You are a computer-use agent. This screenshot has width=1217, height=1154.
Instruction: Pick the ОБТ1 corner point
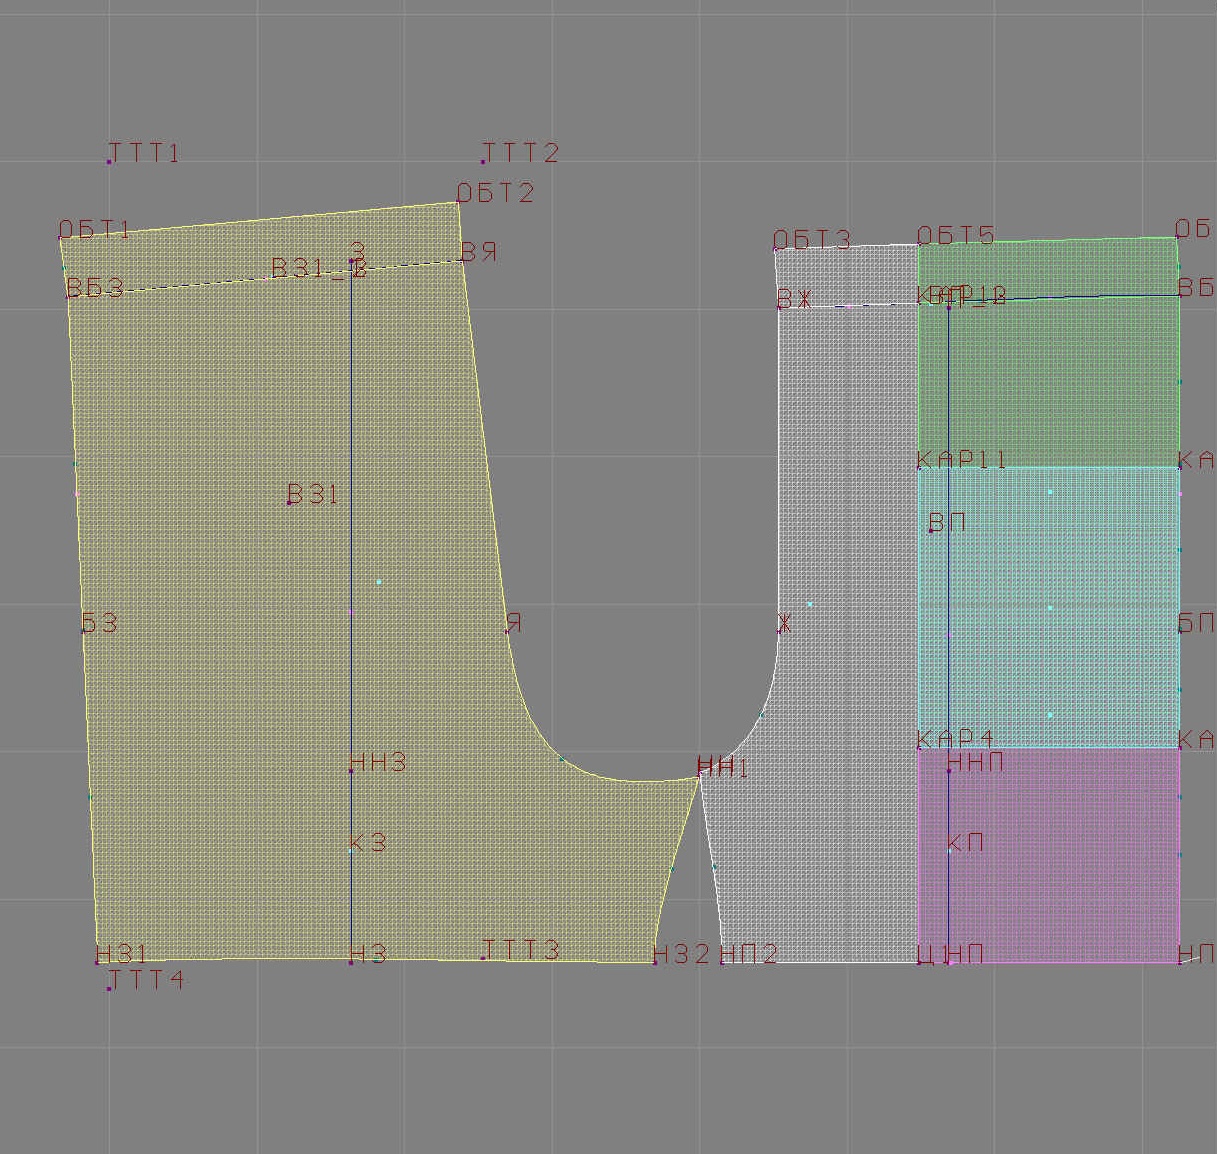pyautogui.click(x=61, y=239)
